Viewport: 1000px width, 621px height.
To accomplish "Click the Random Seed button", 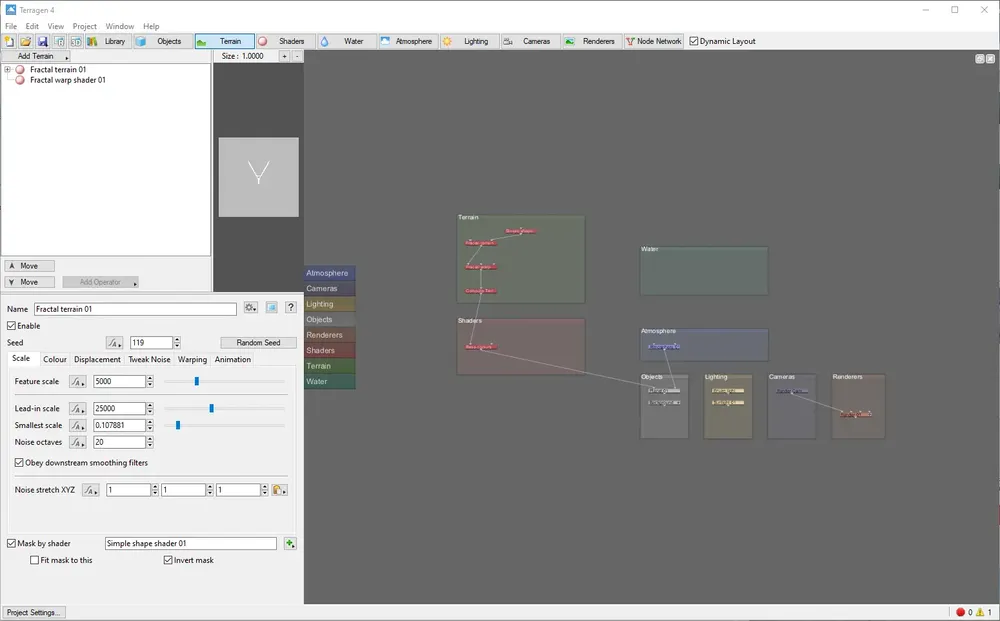I will click(x=258, y=342).
